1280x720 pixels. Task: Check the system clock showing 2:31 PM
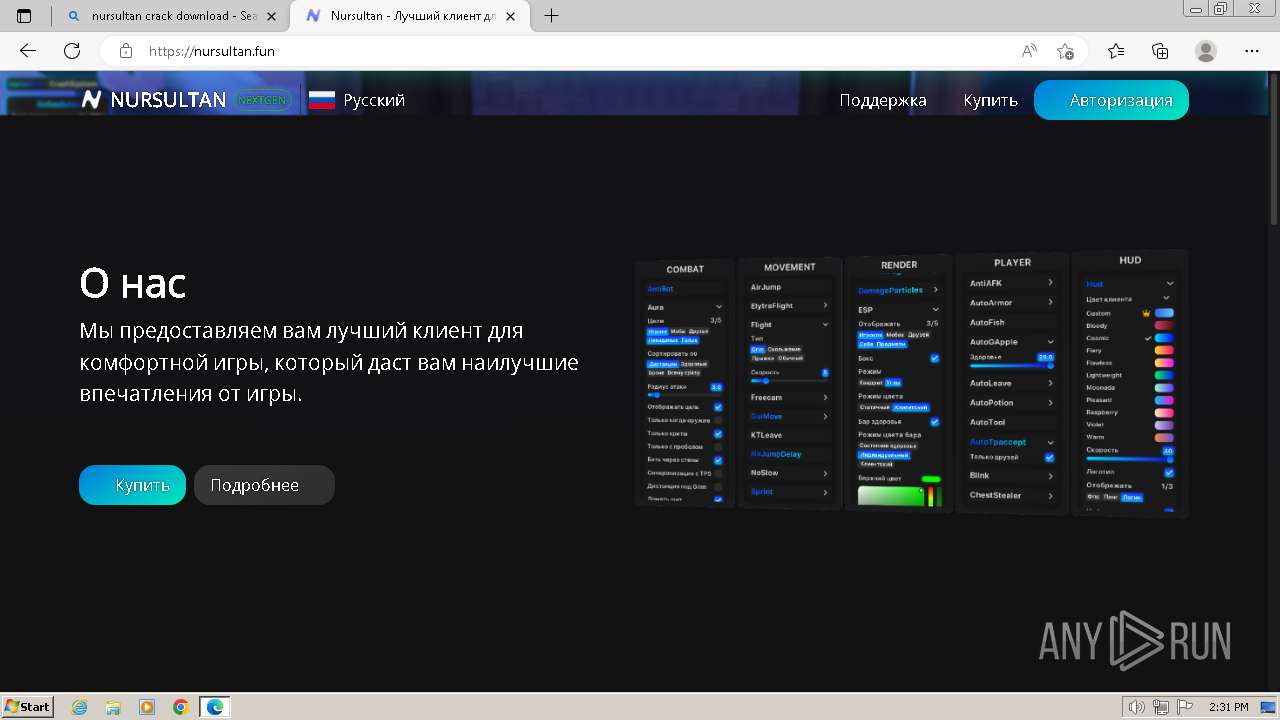coord(1228,707)
